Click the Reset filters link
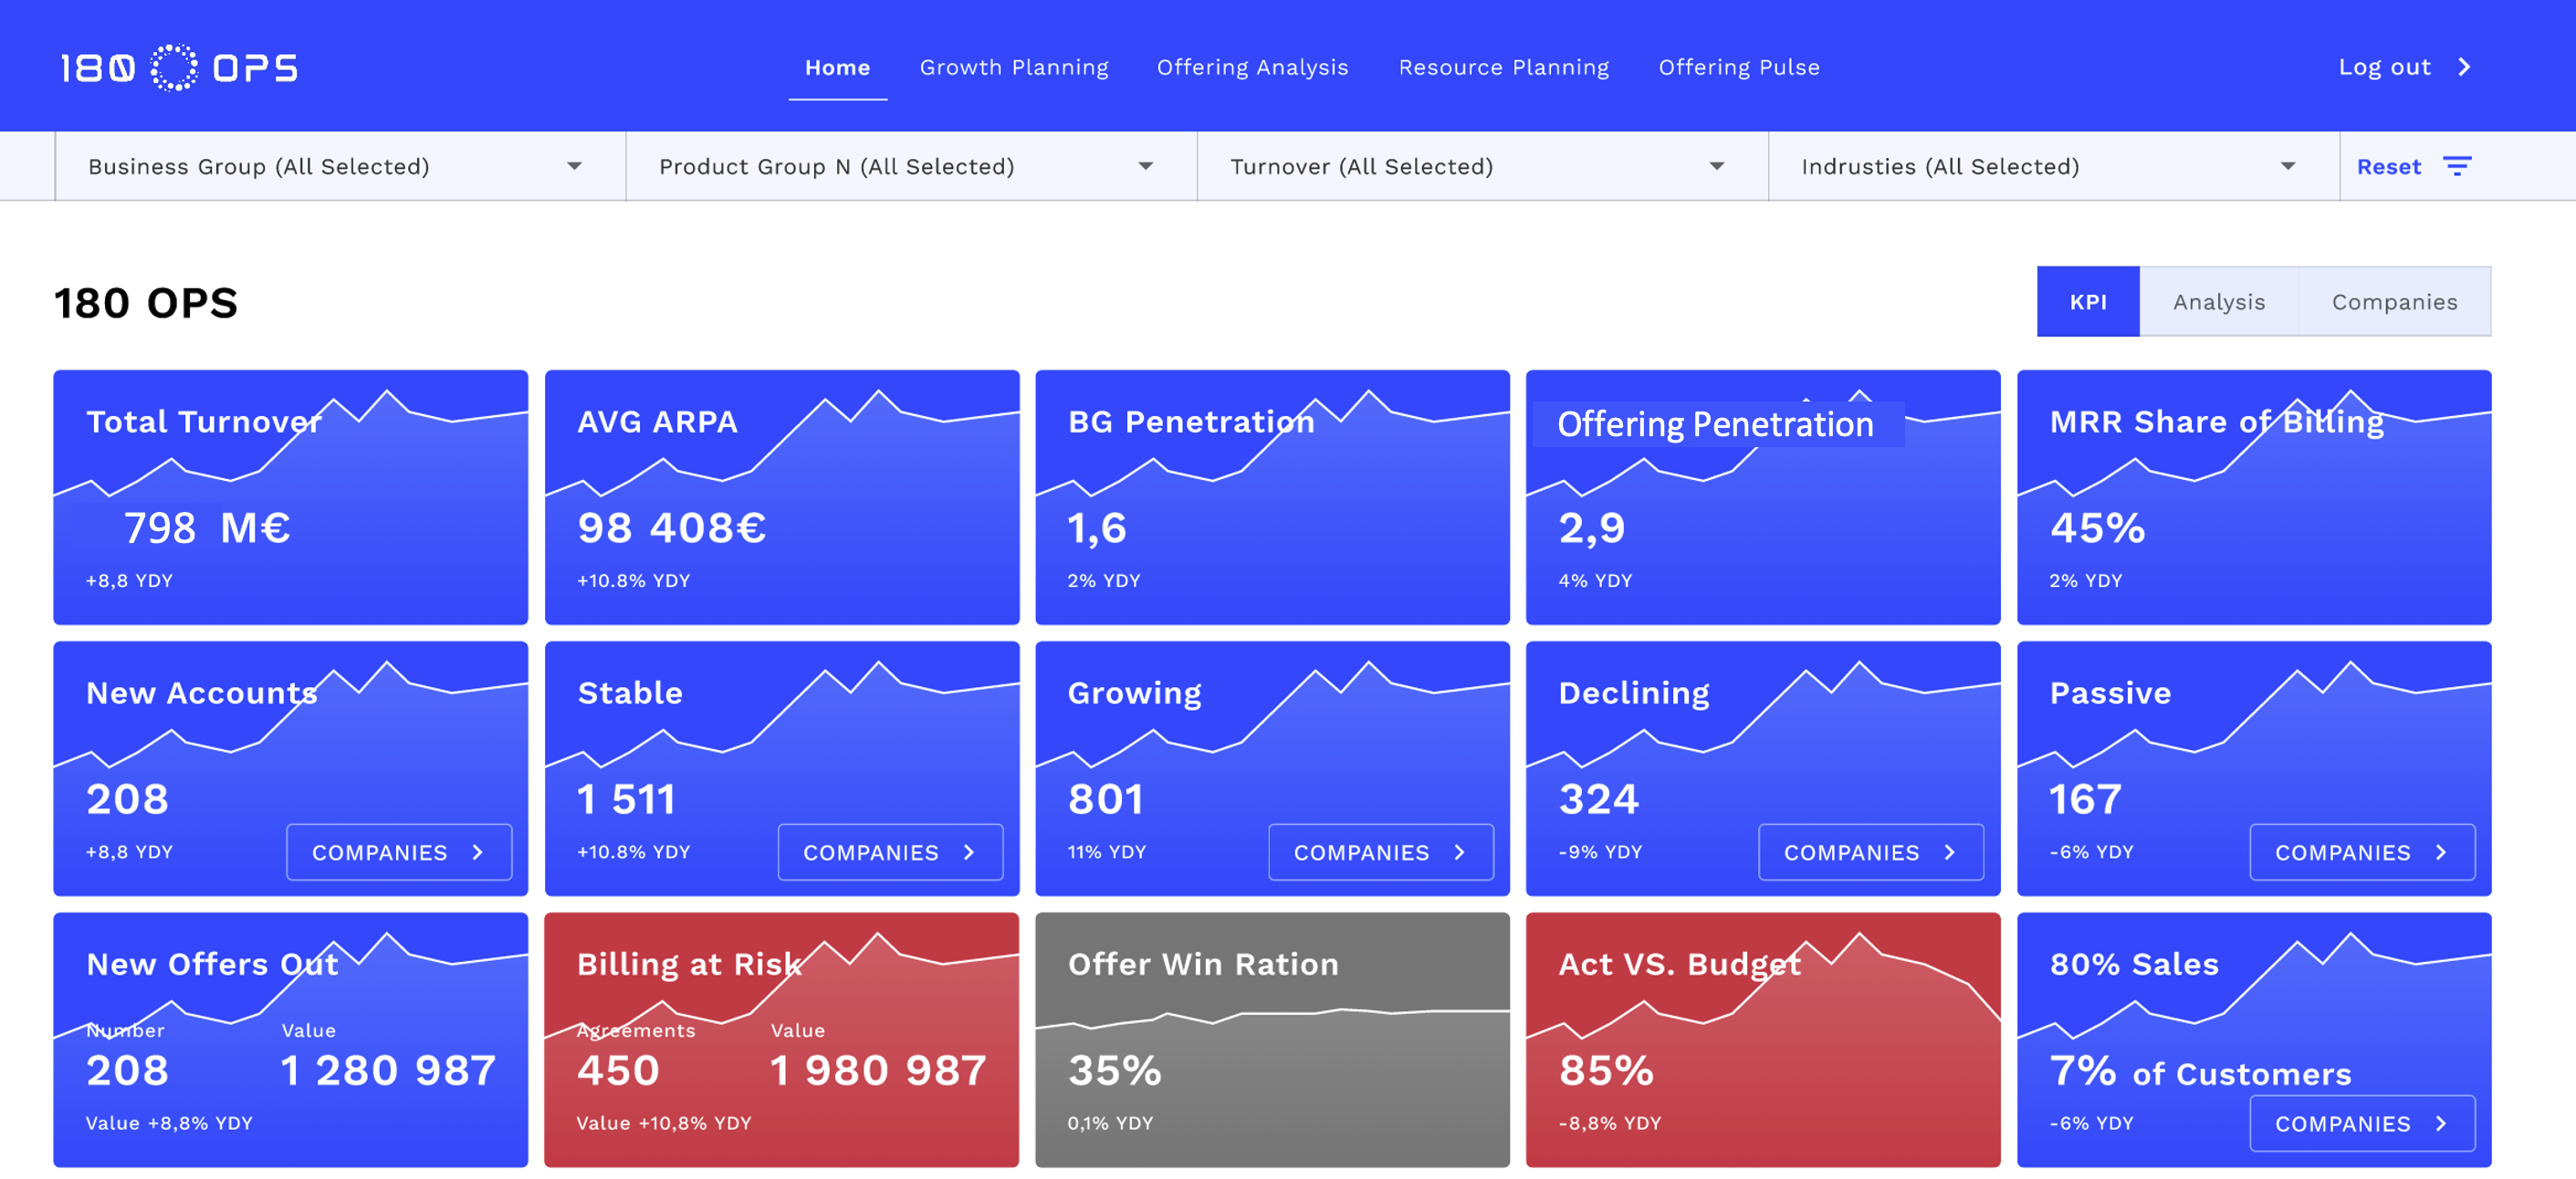 point(2388,167)
